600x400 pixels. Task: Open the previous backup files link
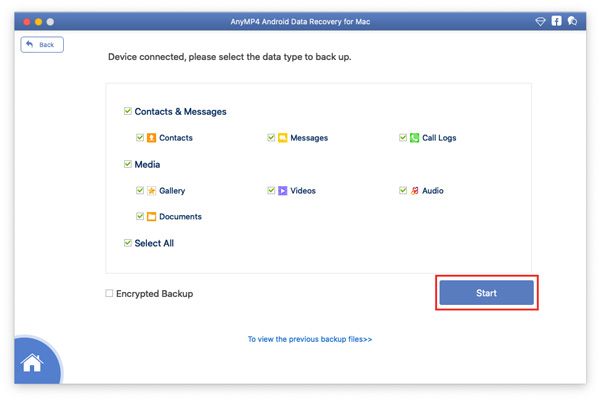pos(310,339)
